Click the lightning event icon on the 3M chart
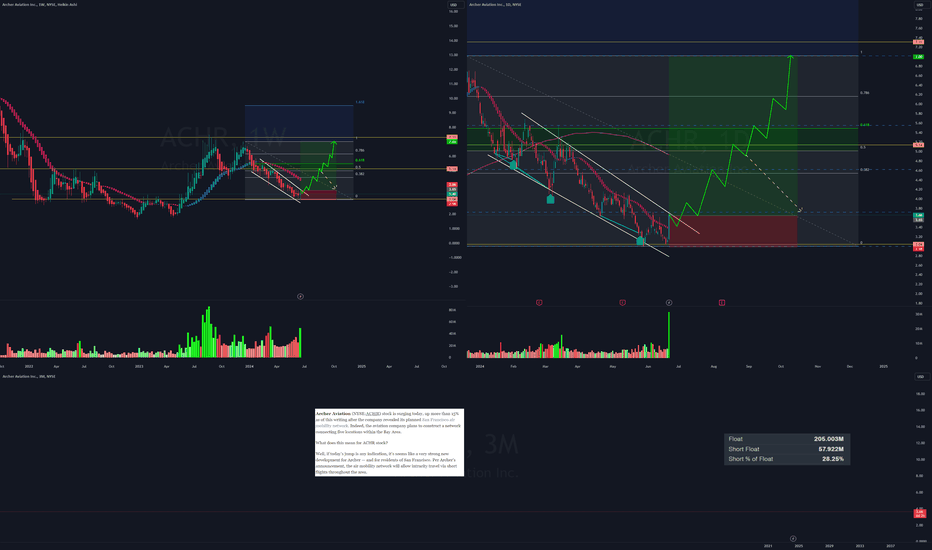The image size is (932, 550). point(793,539)
